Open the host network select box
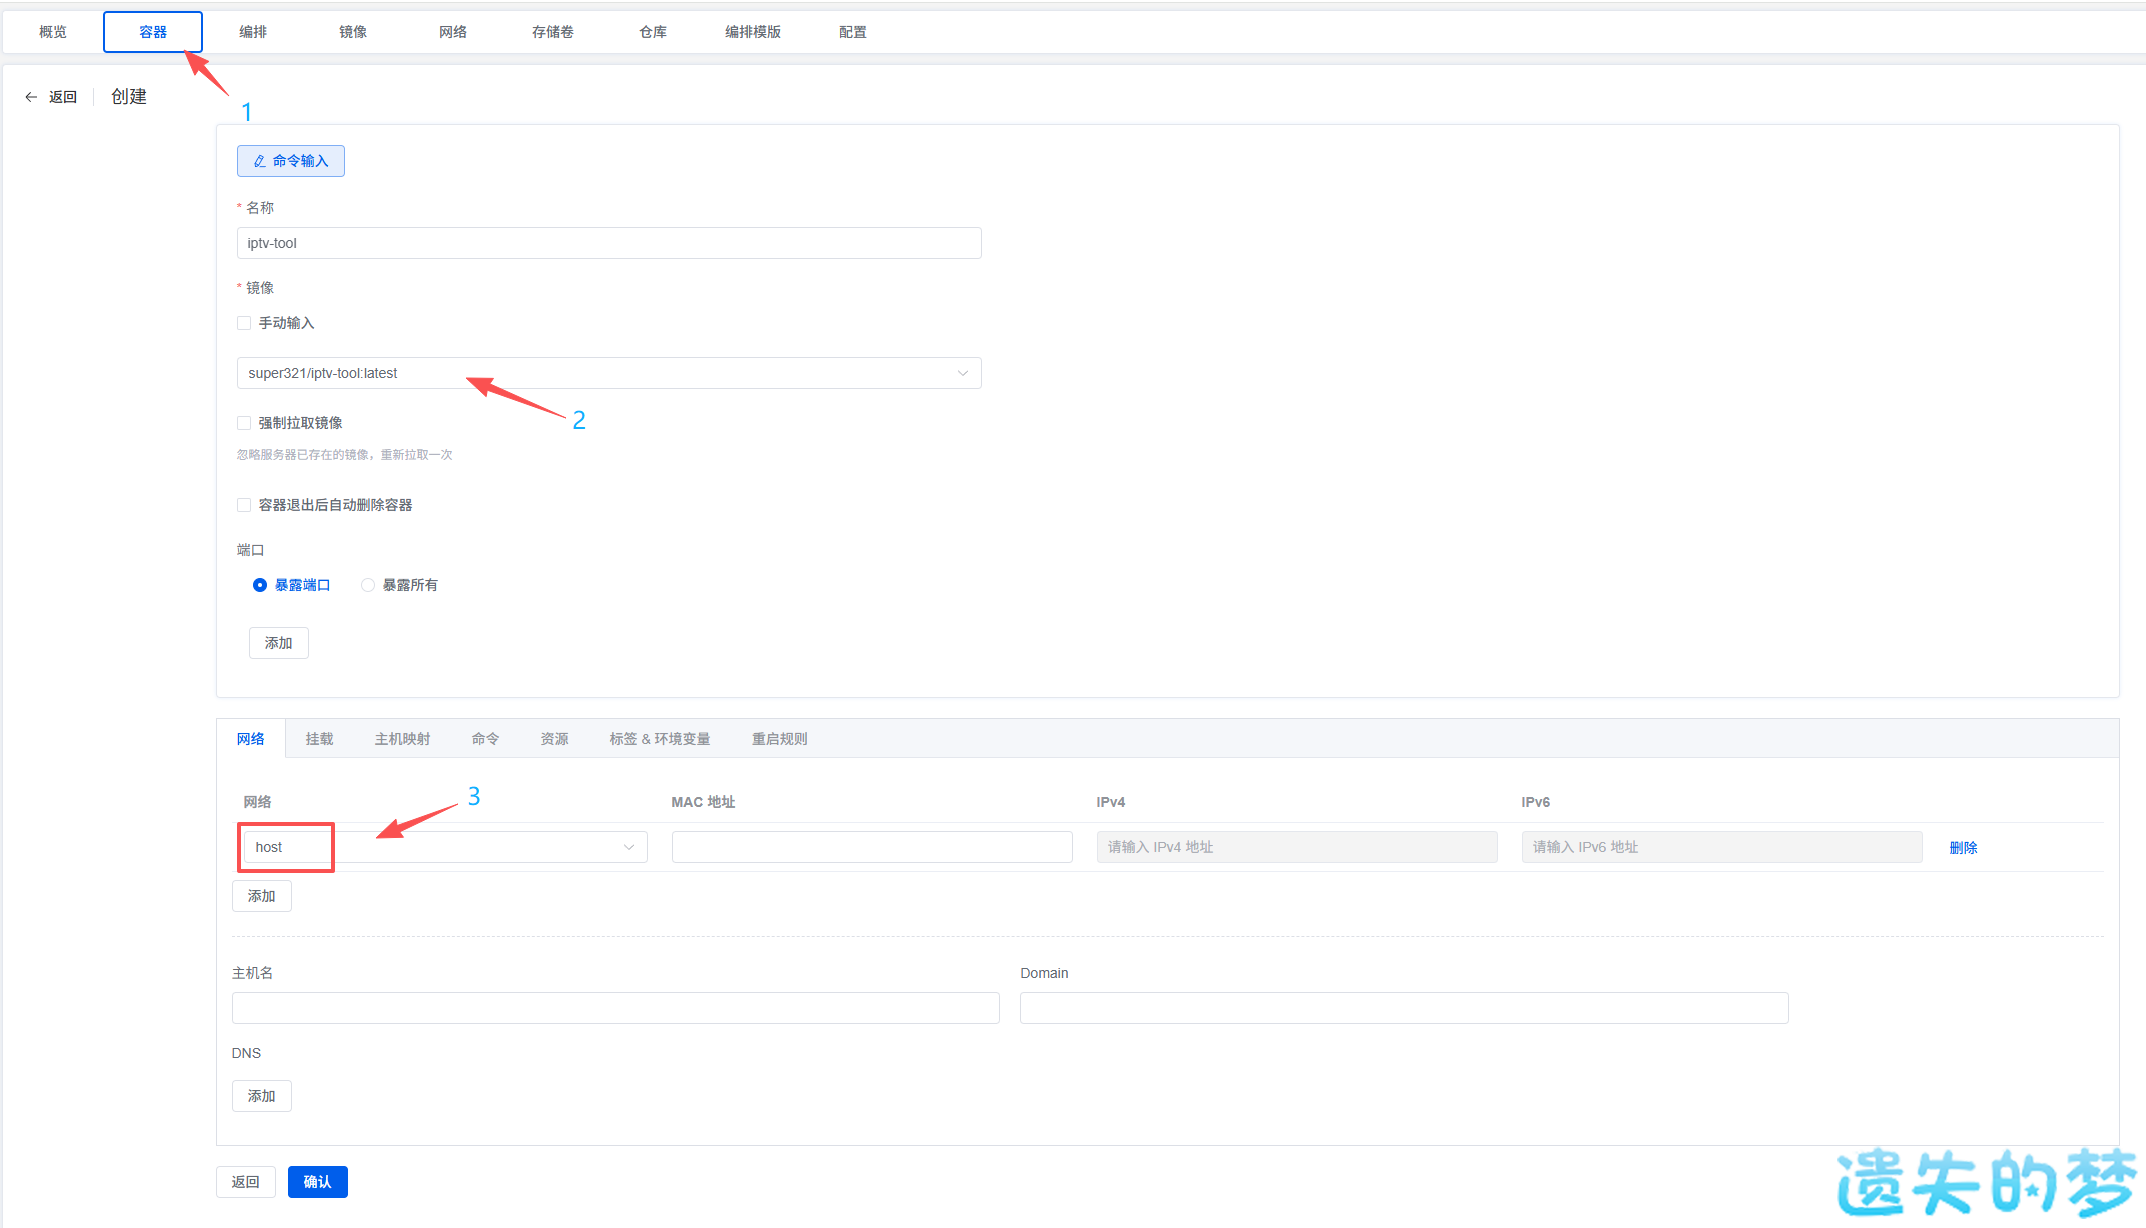The width and height of the screenshot is (2146, 1228). 445,847
